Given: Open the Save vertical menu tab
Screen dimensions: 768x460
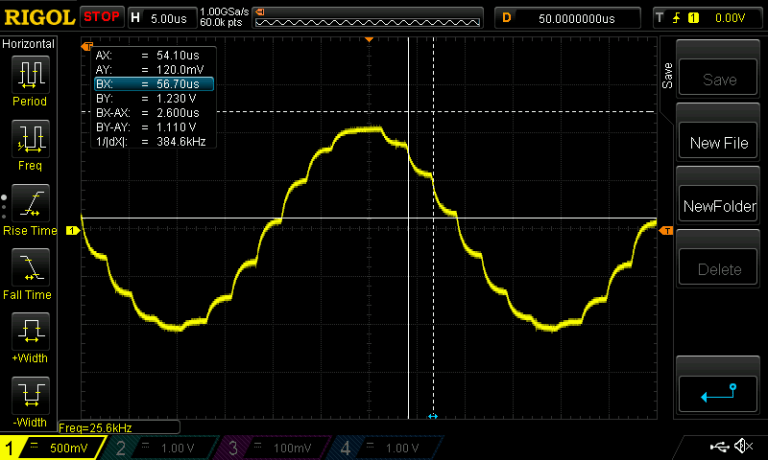Looking at the screenshot, I should coord(667,75).
